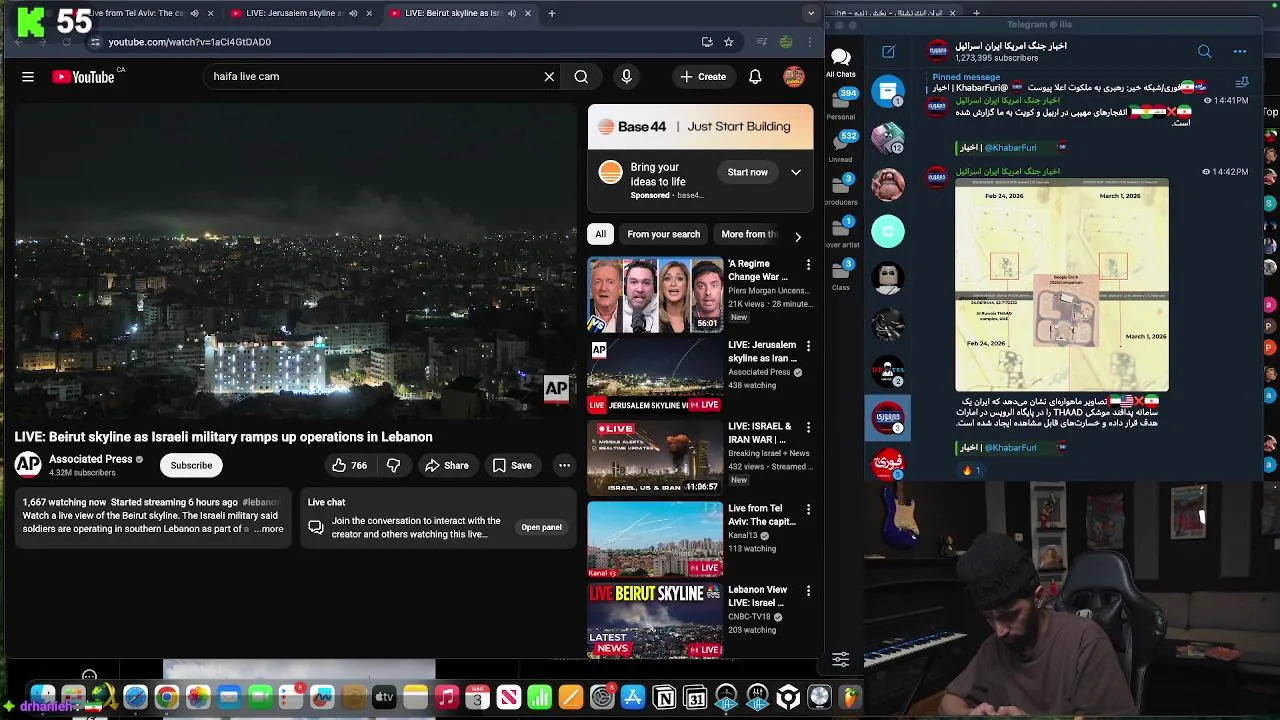Viewport: 1280px width, 720px height.
Task: Open the THAAD satellite map image in Telegram
Action: pos(1061,287)
